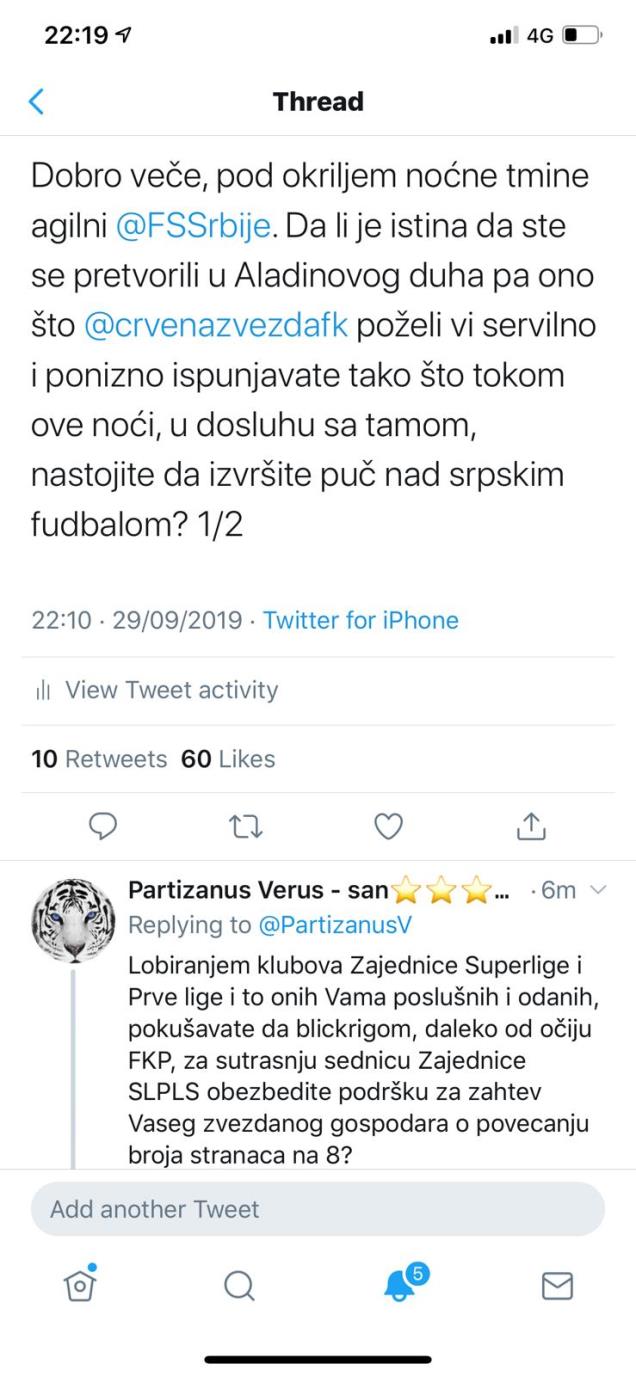Open the Home tab
The height and width of the screenshot is (1376, 636).
(x=79, y=1284)
